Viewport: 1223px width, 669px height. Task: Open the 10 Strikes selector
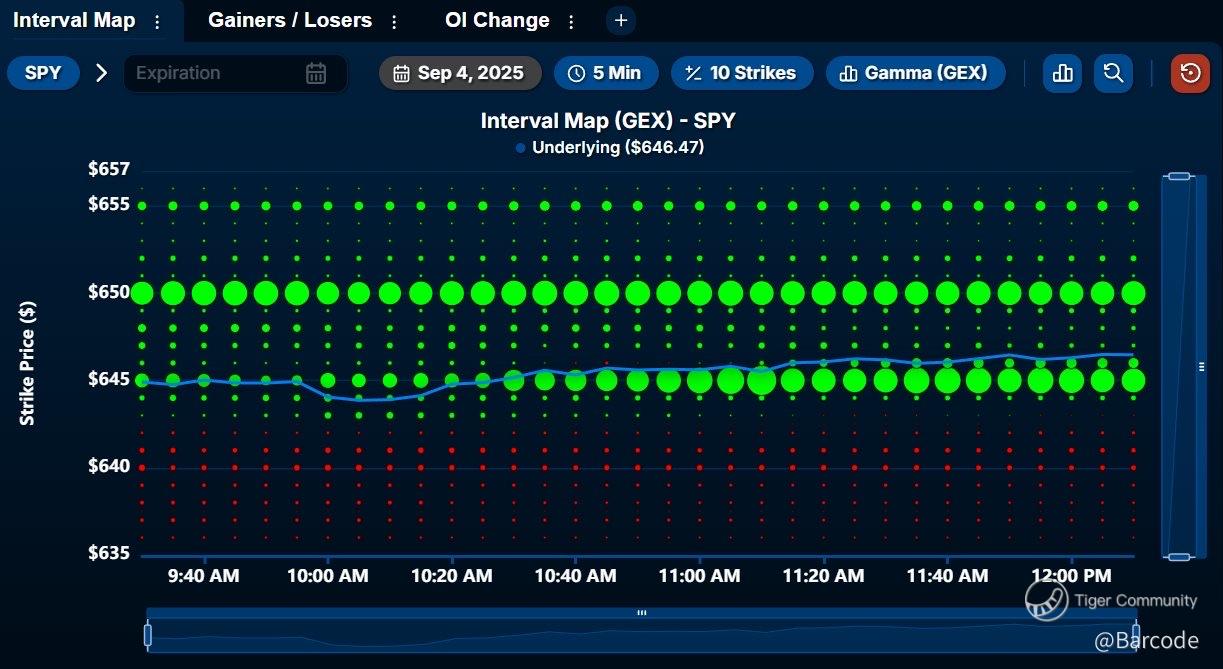coord(741,73)
